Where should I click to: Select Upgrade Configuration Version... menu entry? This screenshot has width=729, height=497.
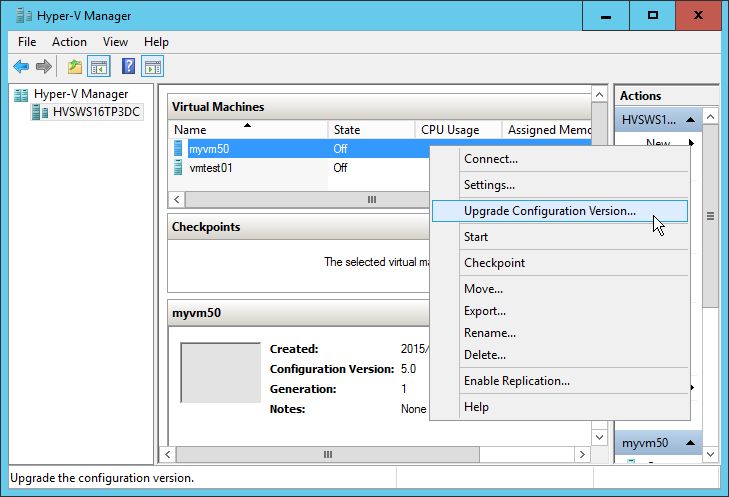(560, 211)
